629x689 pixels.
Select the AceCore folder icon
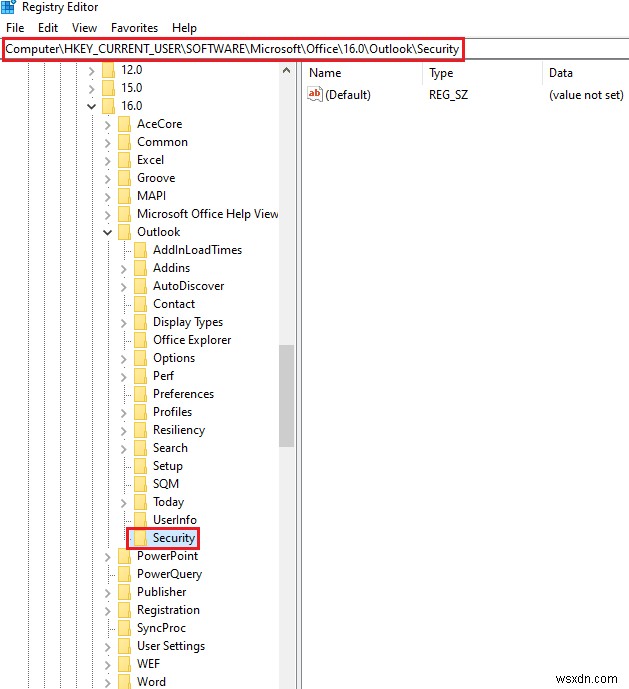coord(124,124)
